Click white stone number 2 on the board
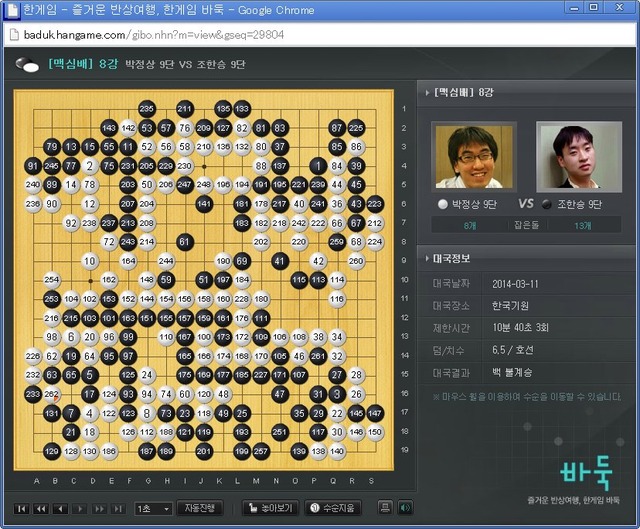Viewport: 640px width, 529px height. pos(90,166)
